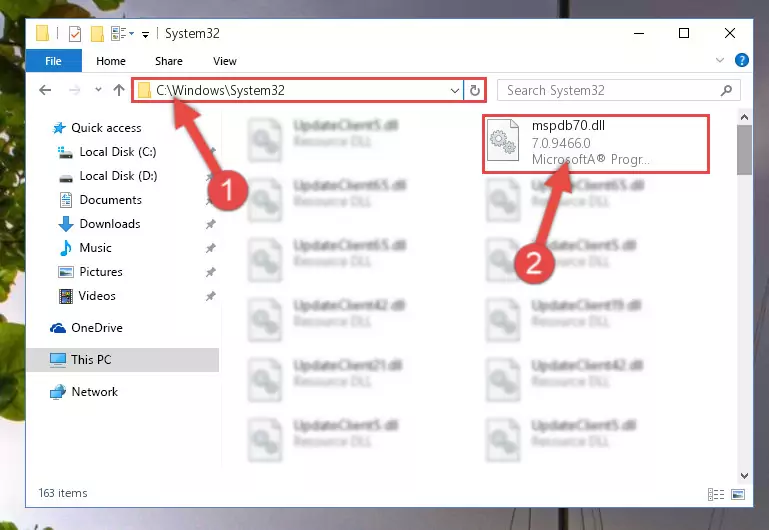The height and width of the screenshot is (530, 769).
Task: Click the vertical scrollbar thumb
Action: tap(744, 150)
